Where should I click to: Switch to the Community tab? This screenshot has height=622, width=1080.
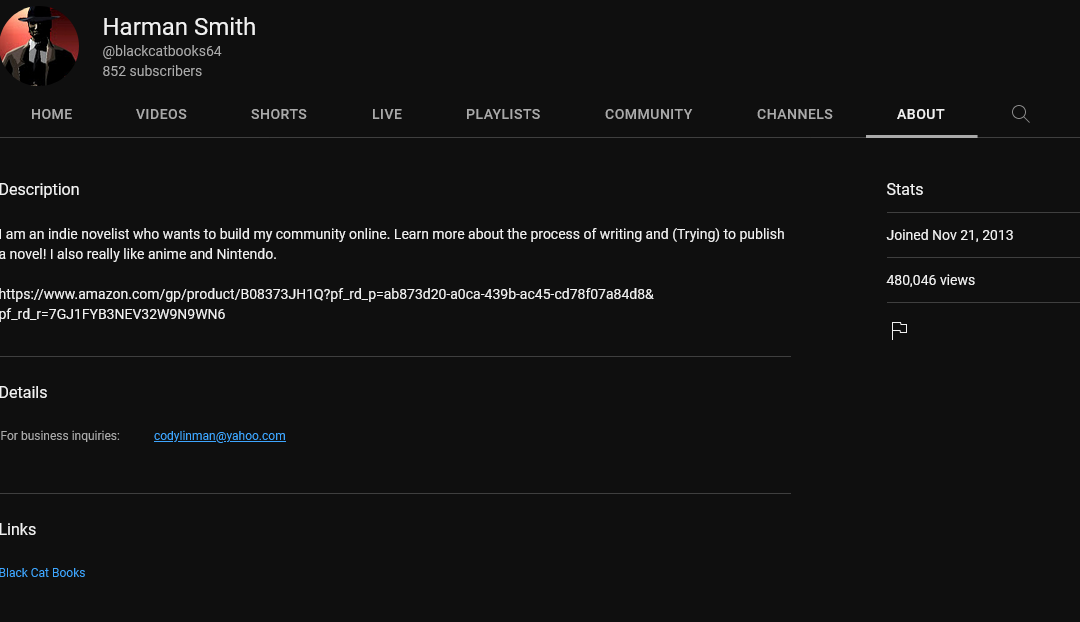[x=649, y=114]
